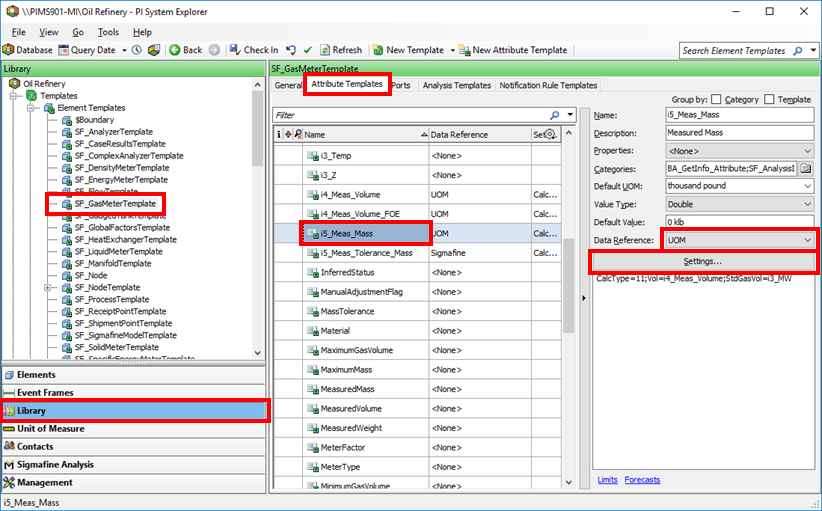Click the Description field Measured Mass
The height and width of the screenshot is (511, 822).
[740, 133]
